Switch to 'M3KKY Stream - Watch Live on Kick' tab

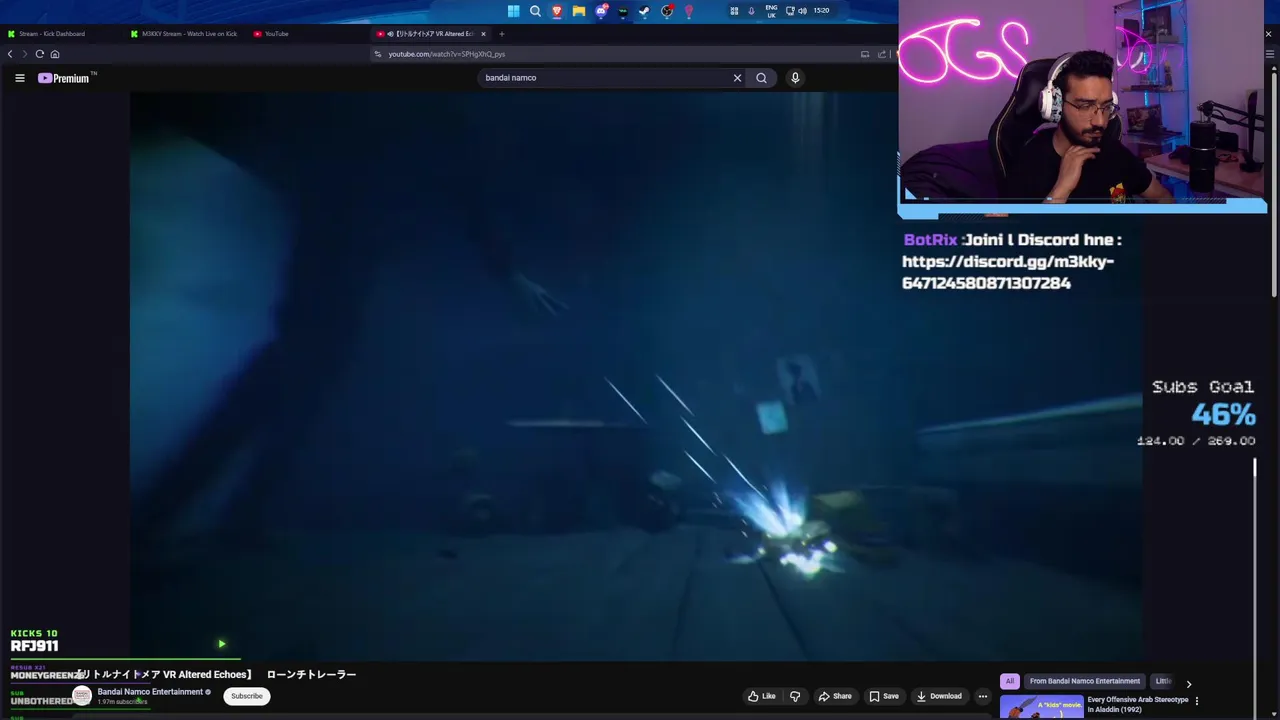tap(186, 34)
